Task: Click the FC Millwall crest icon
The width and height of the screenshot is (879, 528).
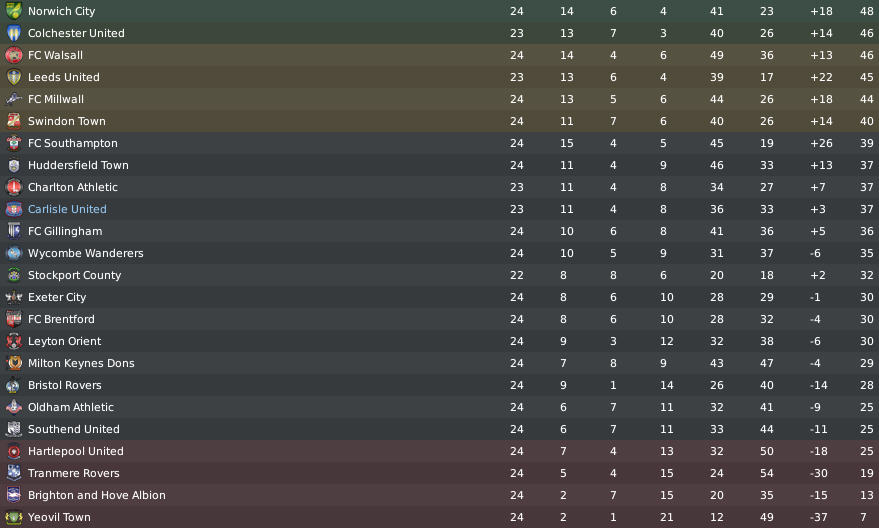Action: (x=13, y=99)
